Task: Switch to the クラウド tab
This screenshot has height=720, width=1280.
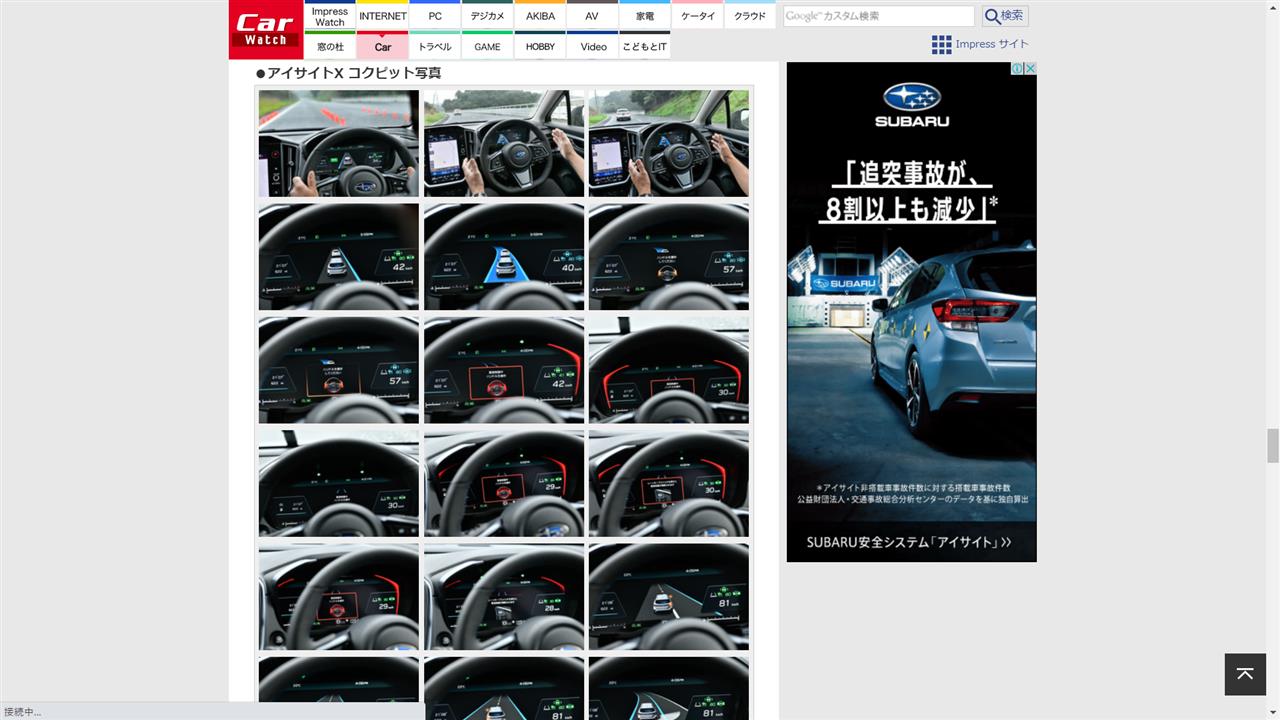Action: point(750,16)
